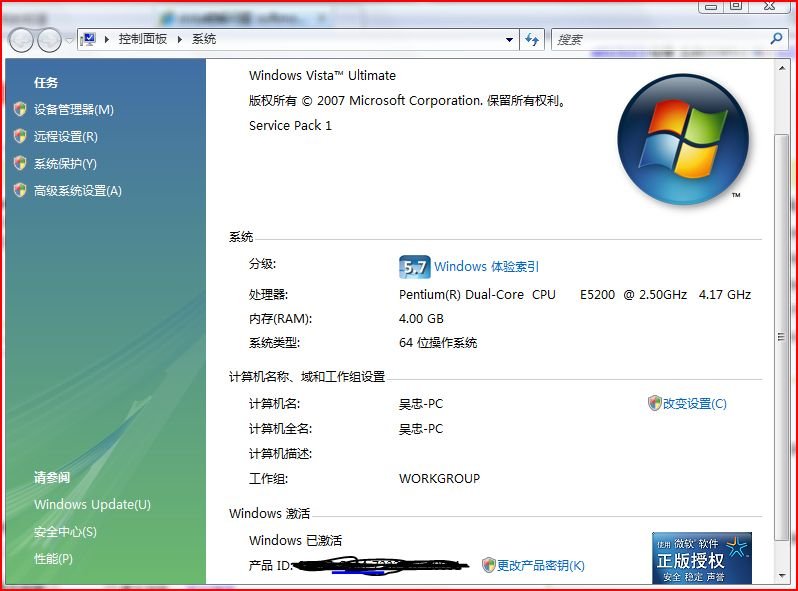798x591 pixels.
Task: Click the computer icon in address bar
Action: (x=88, y=39)
